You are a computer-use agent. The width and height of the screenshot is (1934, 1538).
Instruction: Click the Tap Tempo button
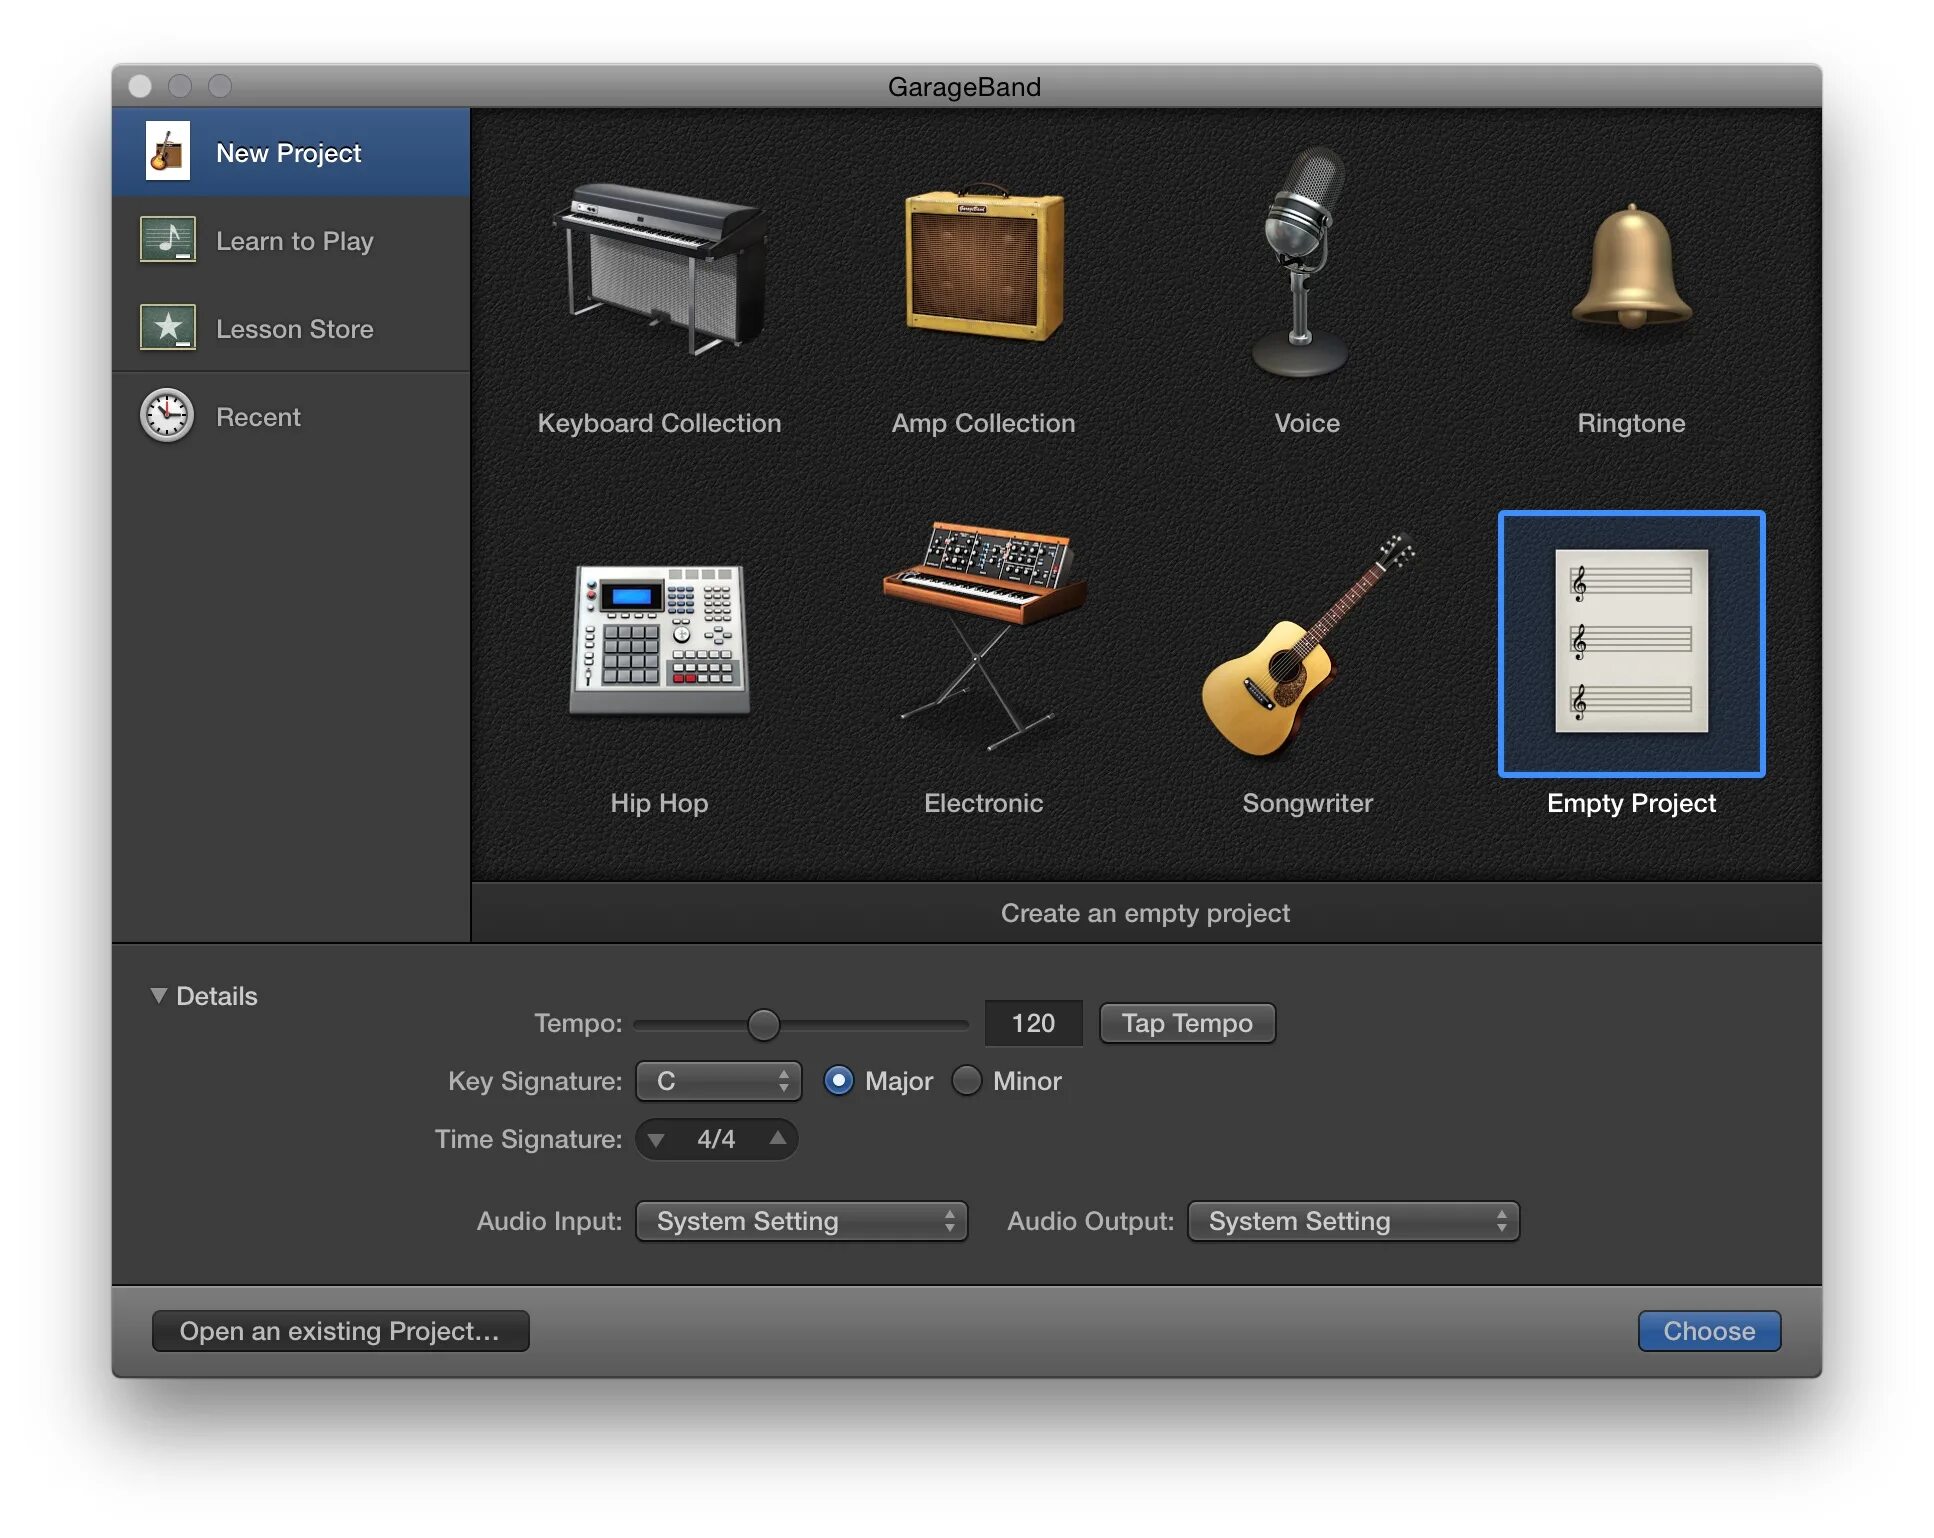[1186, 1023]
